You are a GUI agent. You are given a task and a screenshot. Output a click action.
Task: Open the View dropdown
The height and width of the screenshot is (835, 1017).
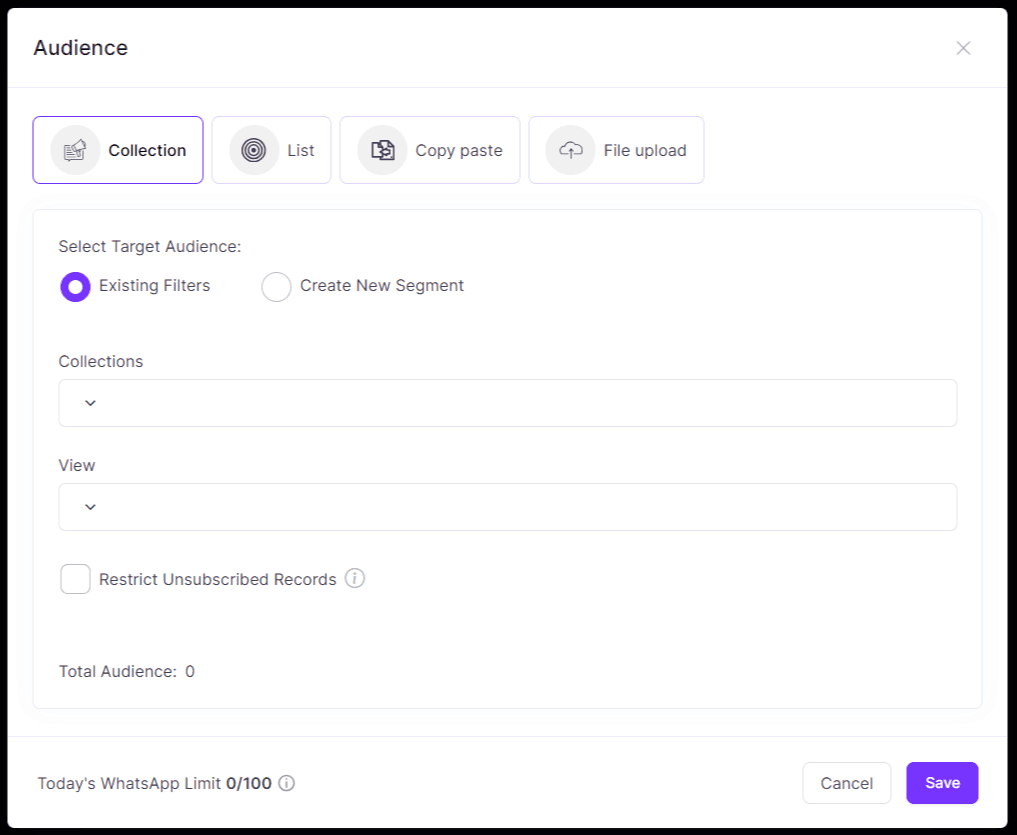click(x=507, y=507)
